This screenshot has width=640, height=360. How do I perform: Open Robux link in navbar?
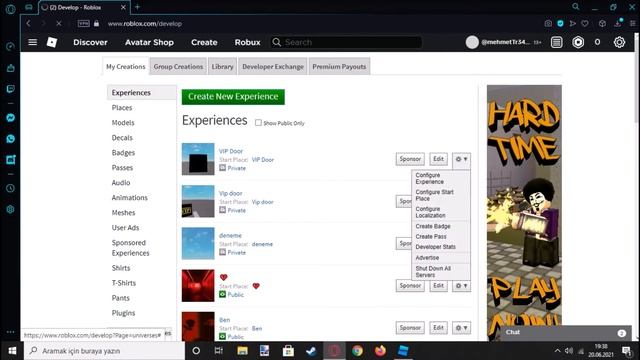pyautogui.click(x=247, y=42)
